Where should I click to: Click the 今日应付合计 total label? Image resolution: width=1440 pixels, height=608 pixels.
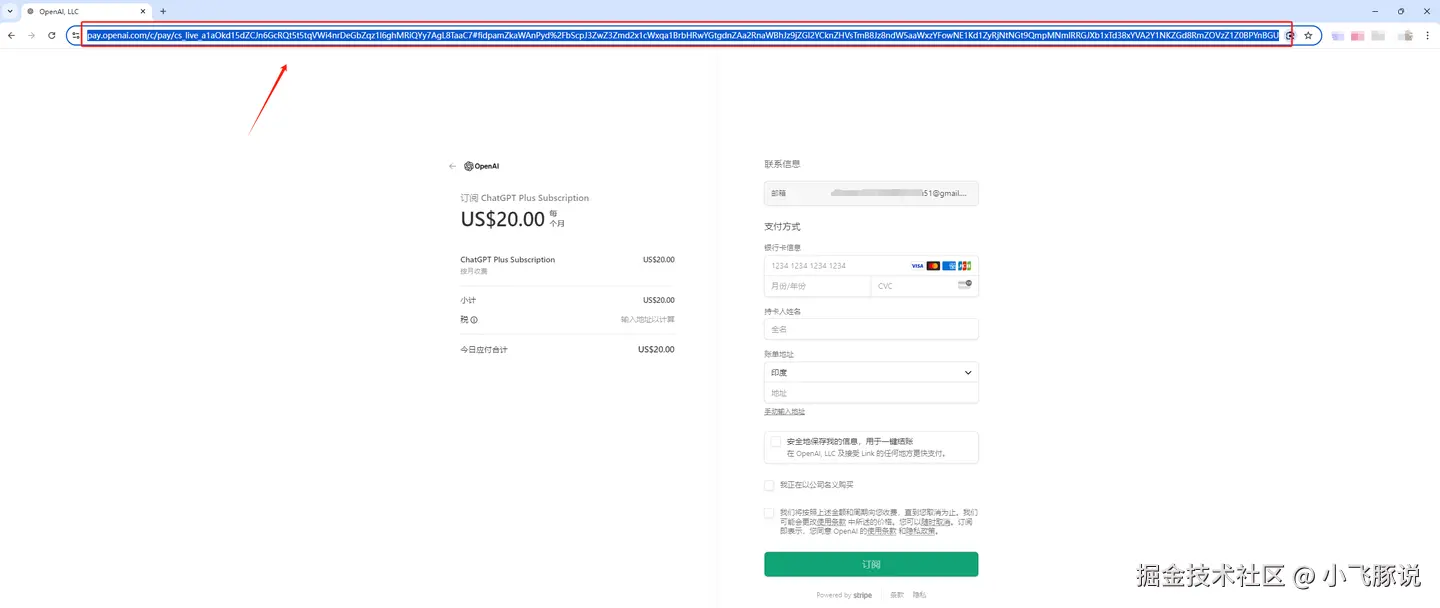pyautogui.click(x=484, y=350)
